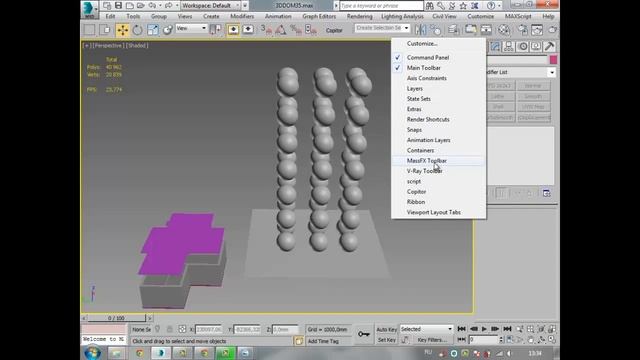Open the Rendering menu

359,16
